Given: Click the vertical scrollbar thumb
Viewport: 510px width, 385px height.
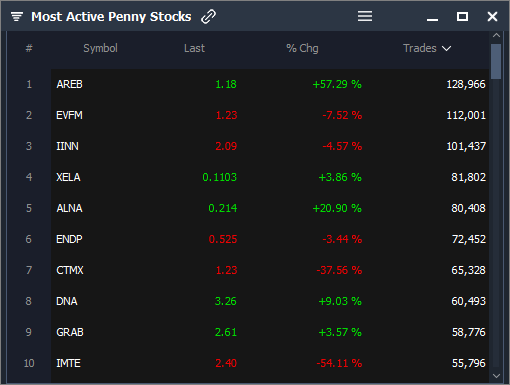Looking at the screenshot, I should 496,61.
